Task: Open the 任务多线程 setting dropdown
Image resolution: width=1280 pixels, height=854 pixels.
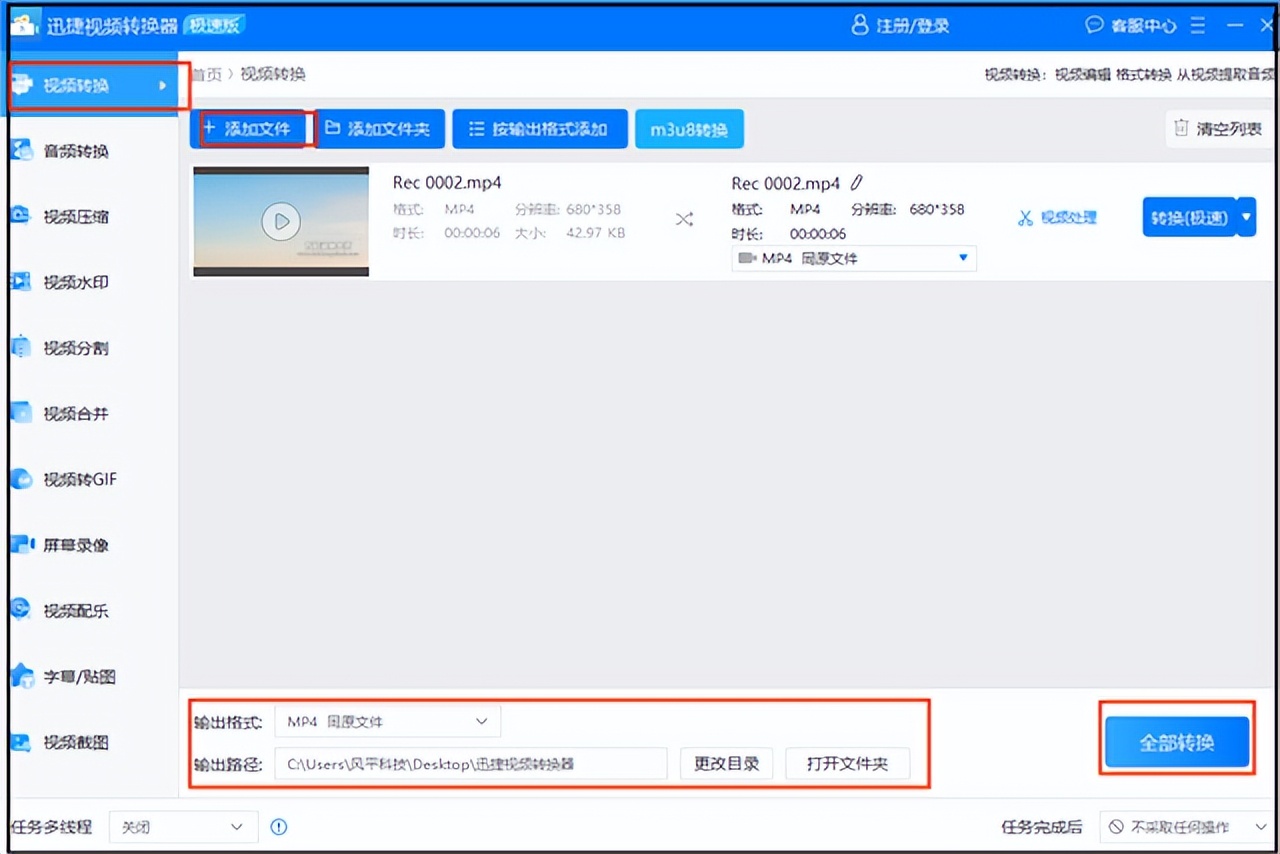Action: [183, 827]
